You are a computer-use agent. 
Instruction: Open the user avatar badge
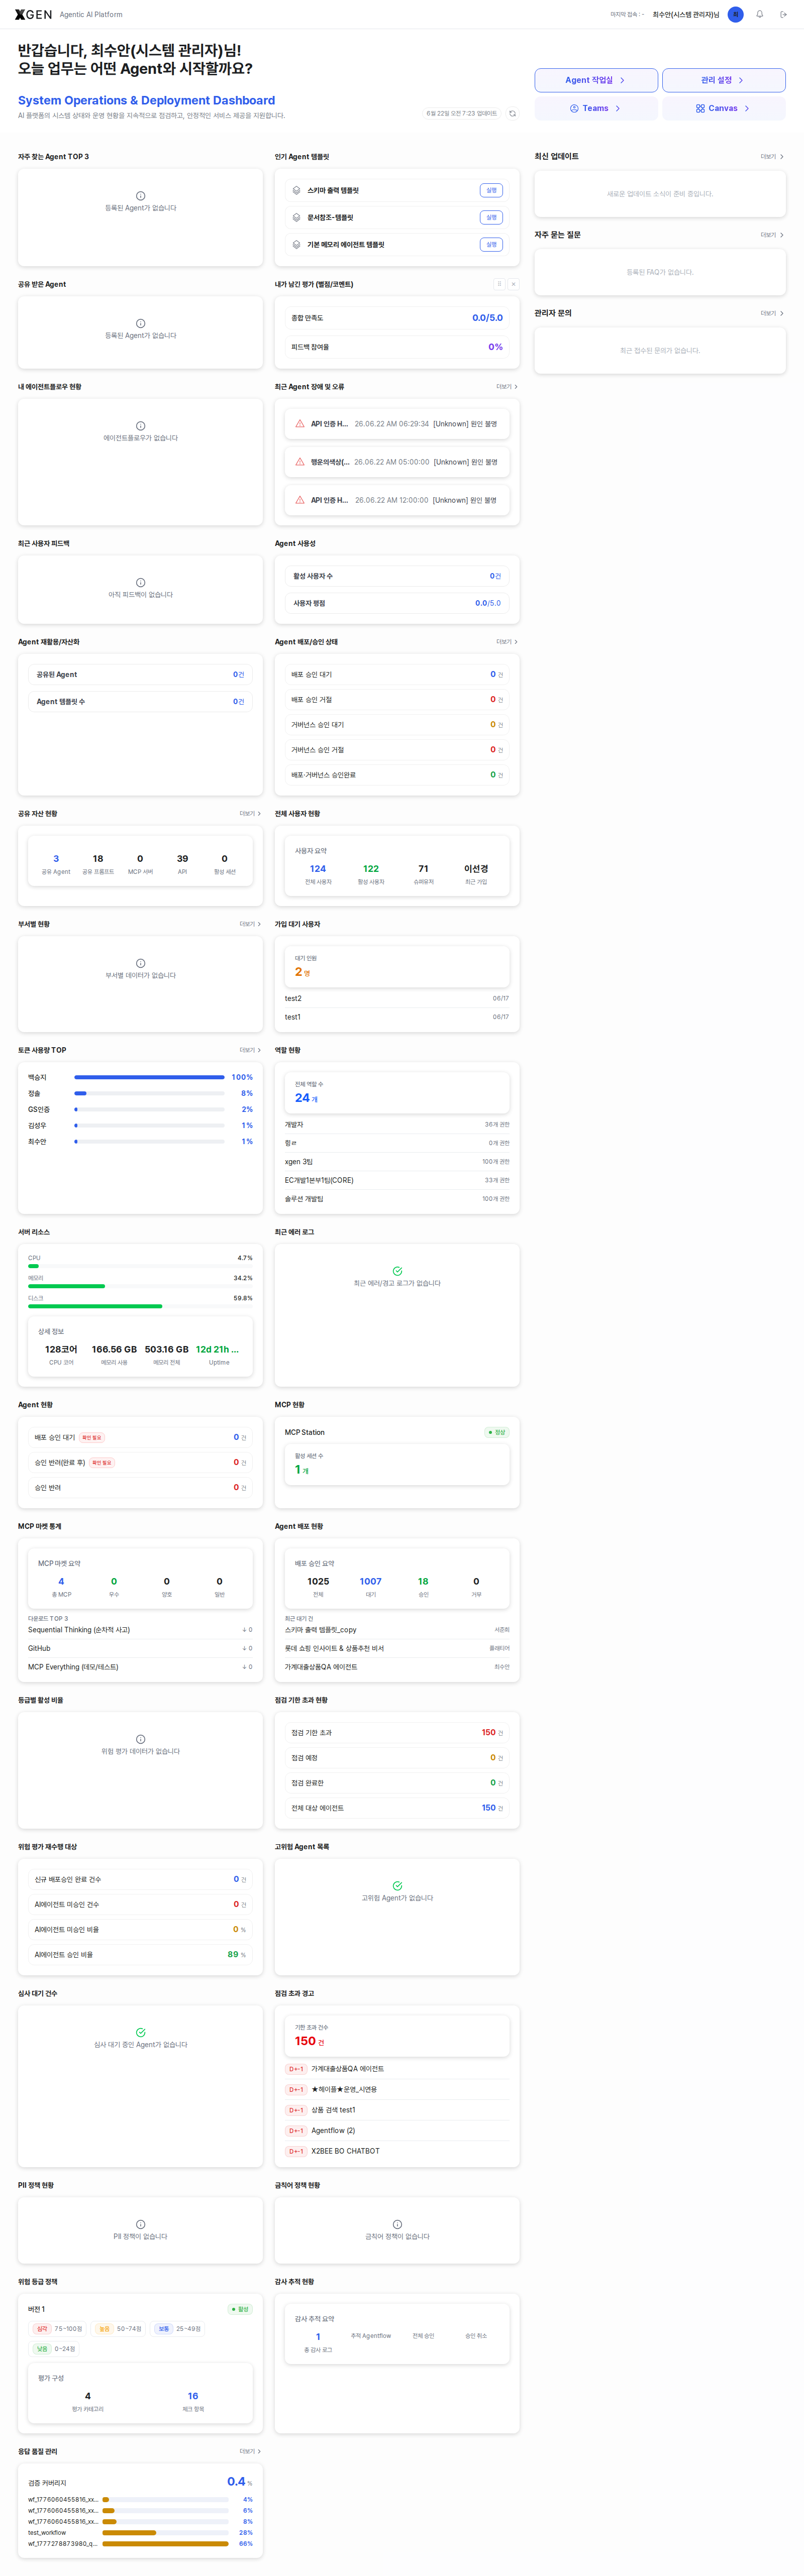[x=735, y=14]
